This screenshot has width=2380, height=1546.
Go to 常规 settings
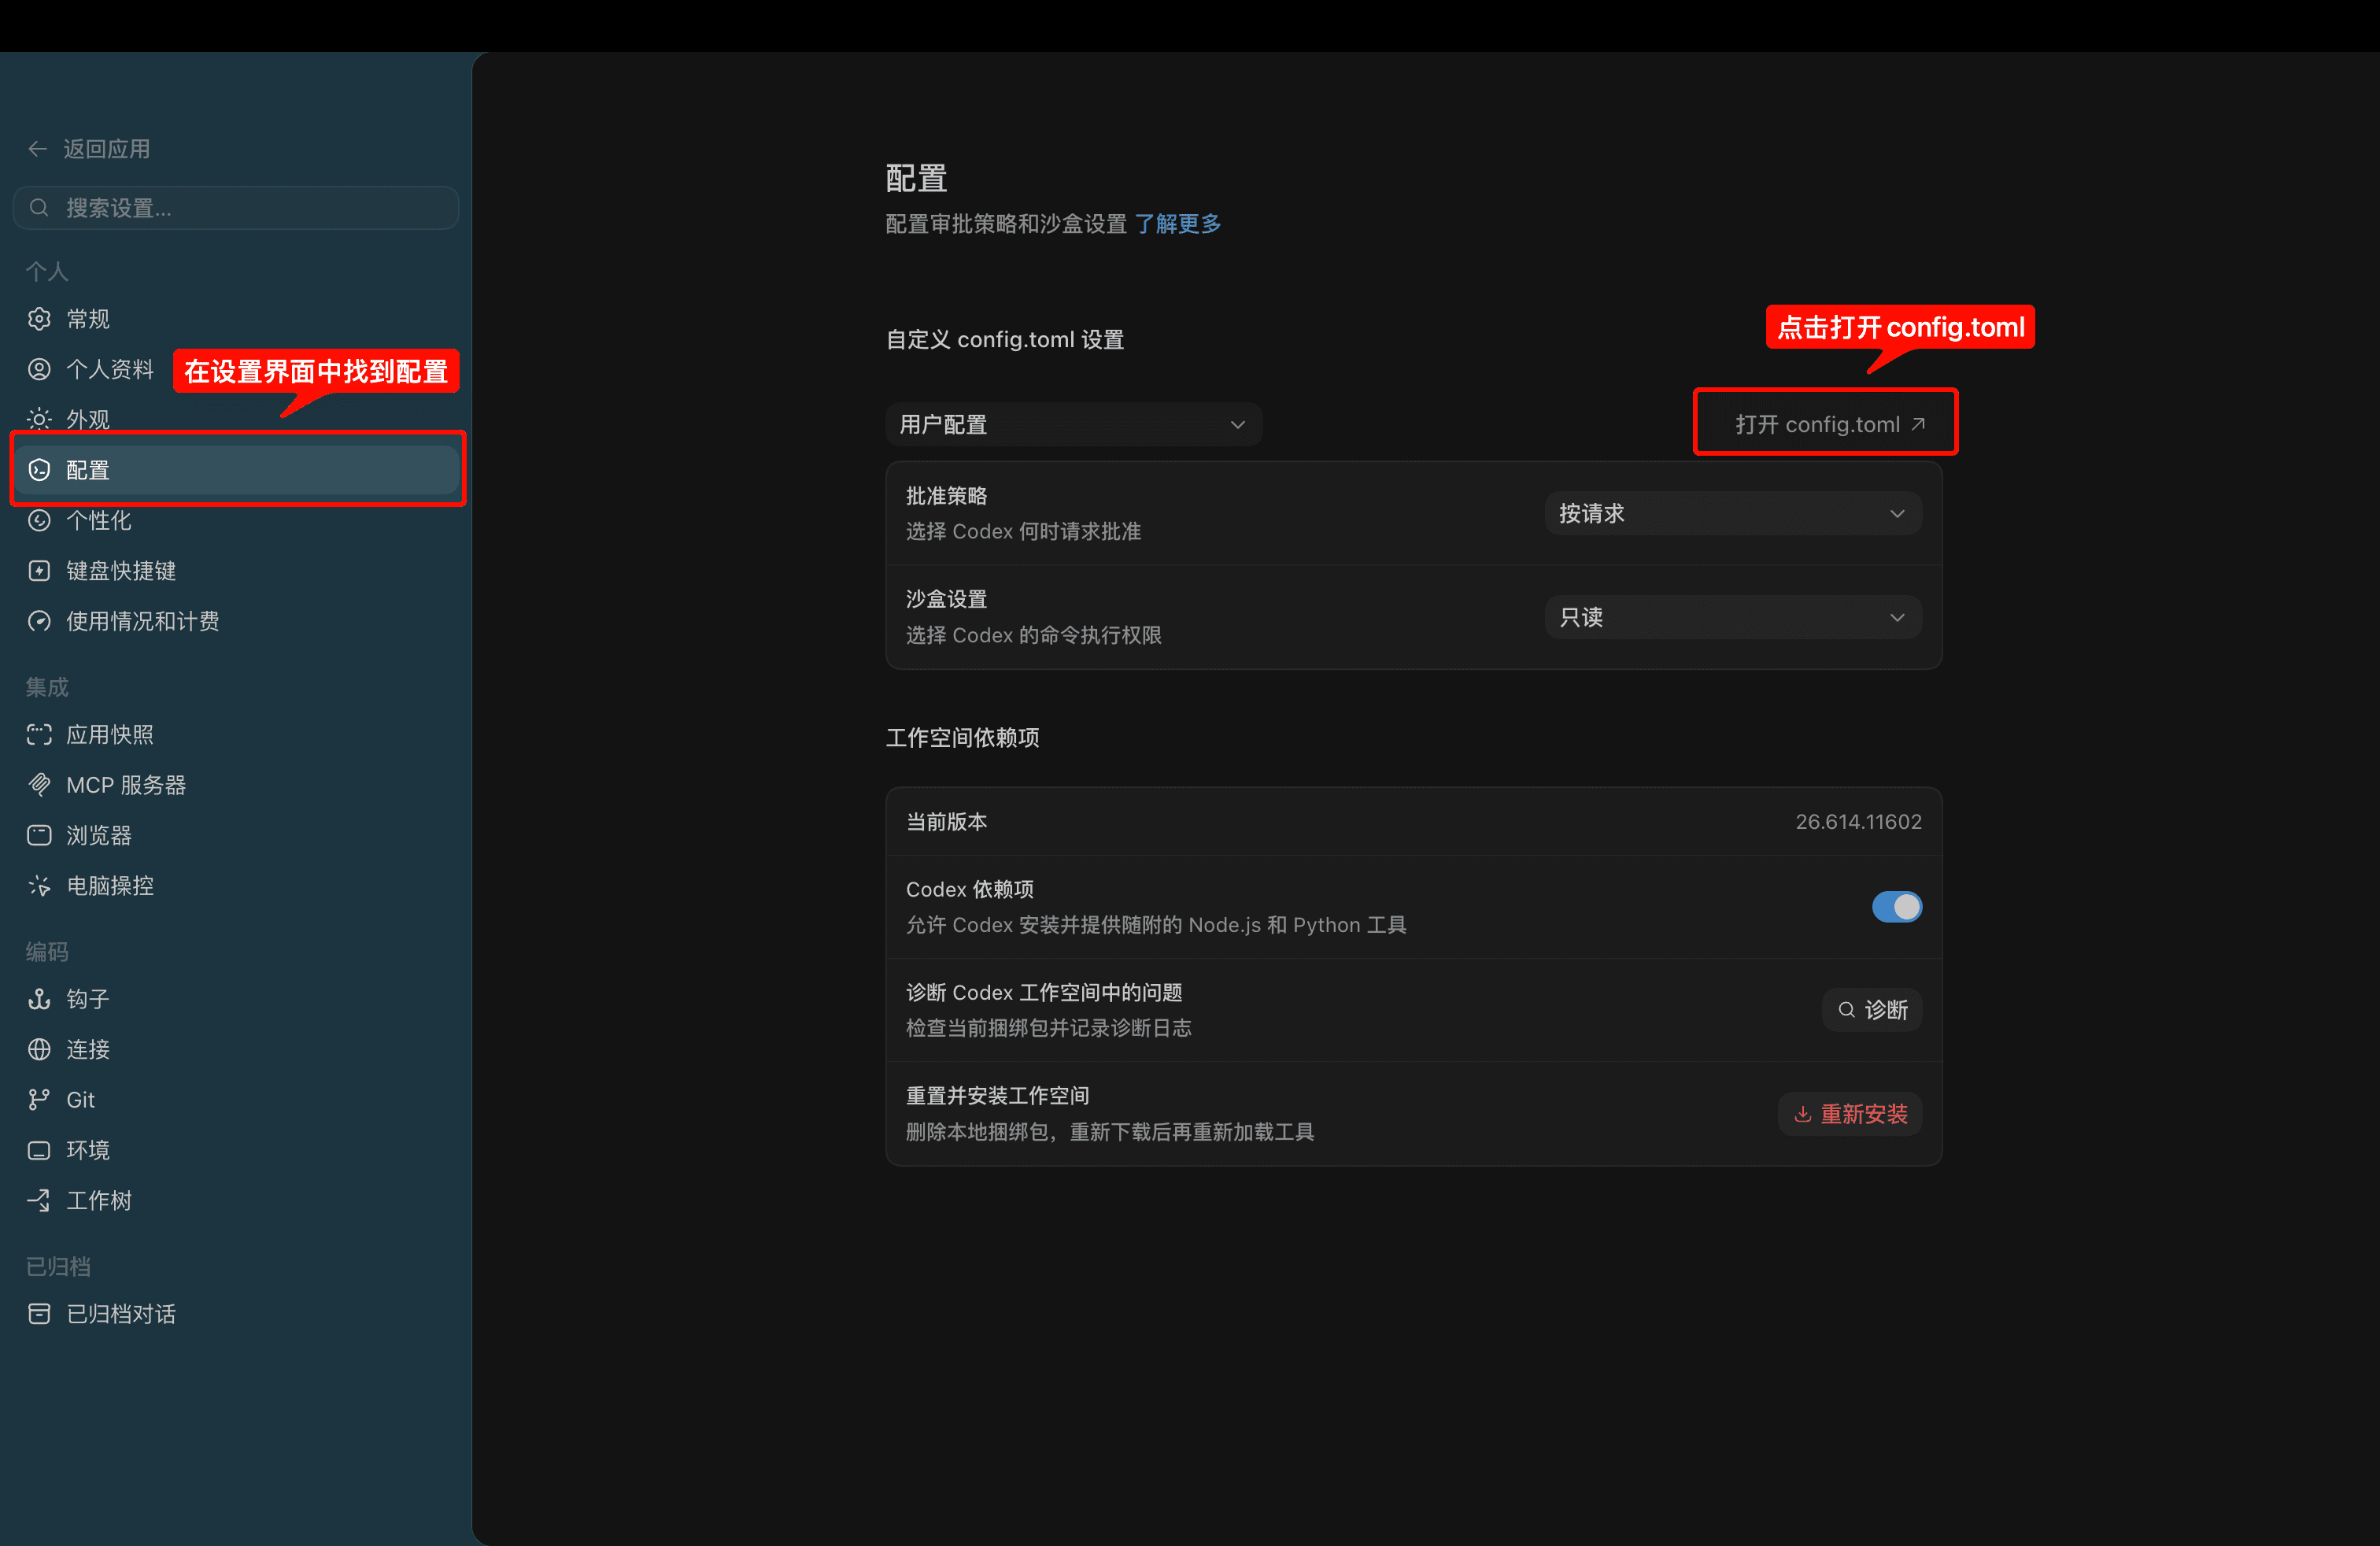(x=237, y=319)
